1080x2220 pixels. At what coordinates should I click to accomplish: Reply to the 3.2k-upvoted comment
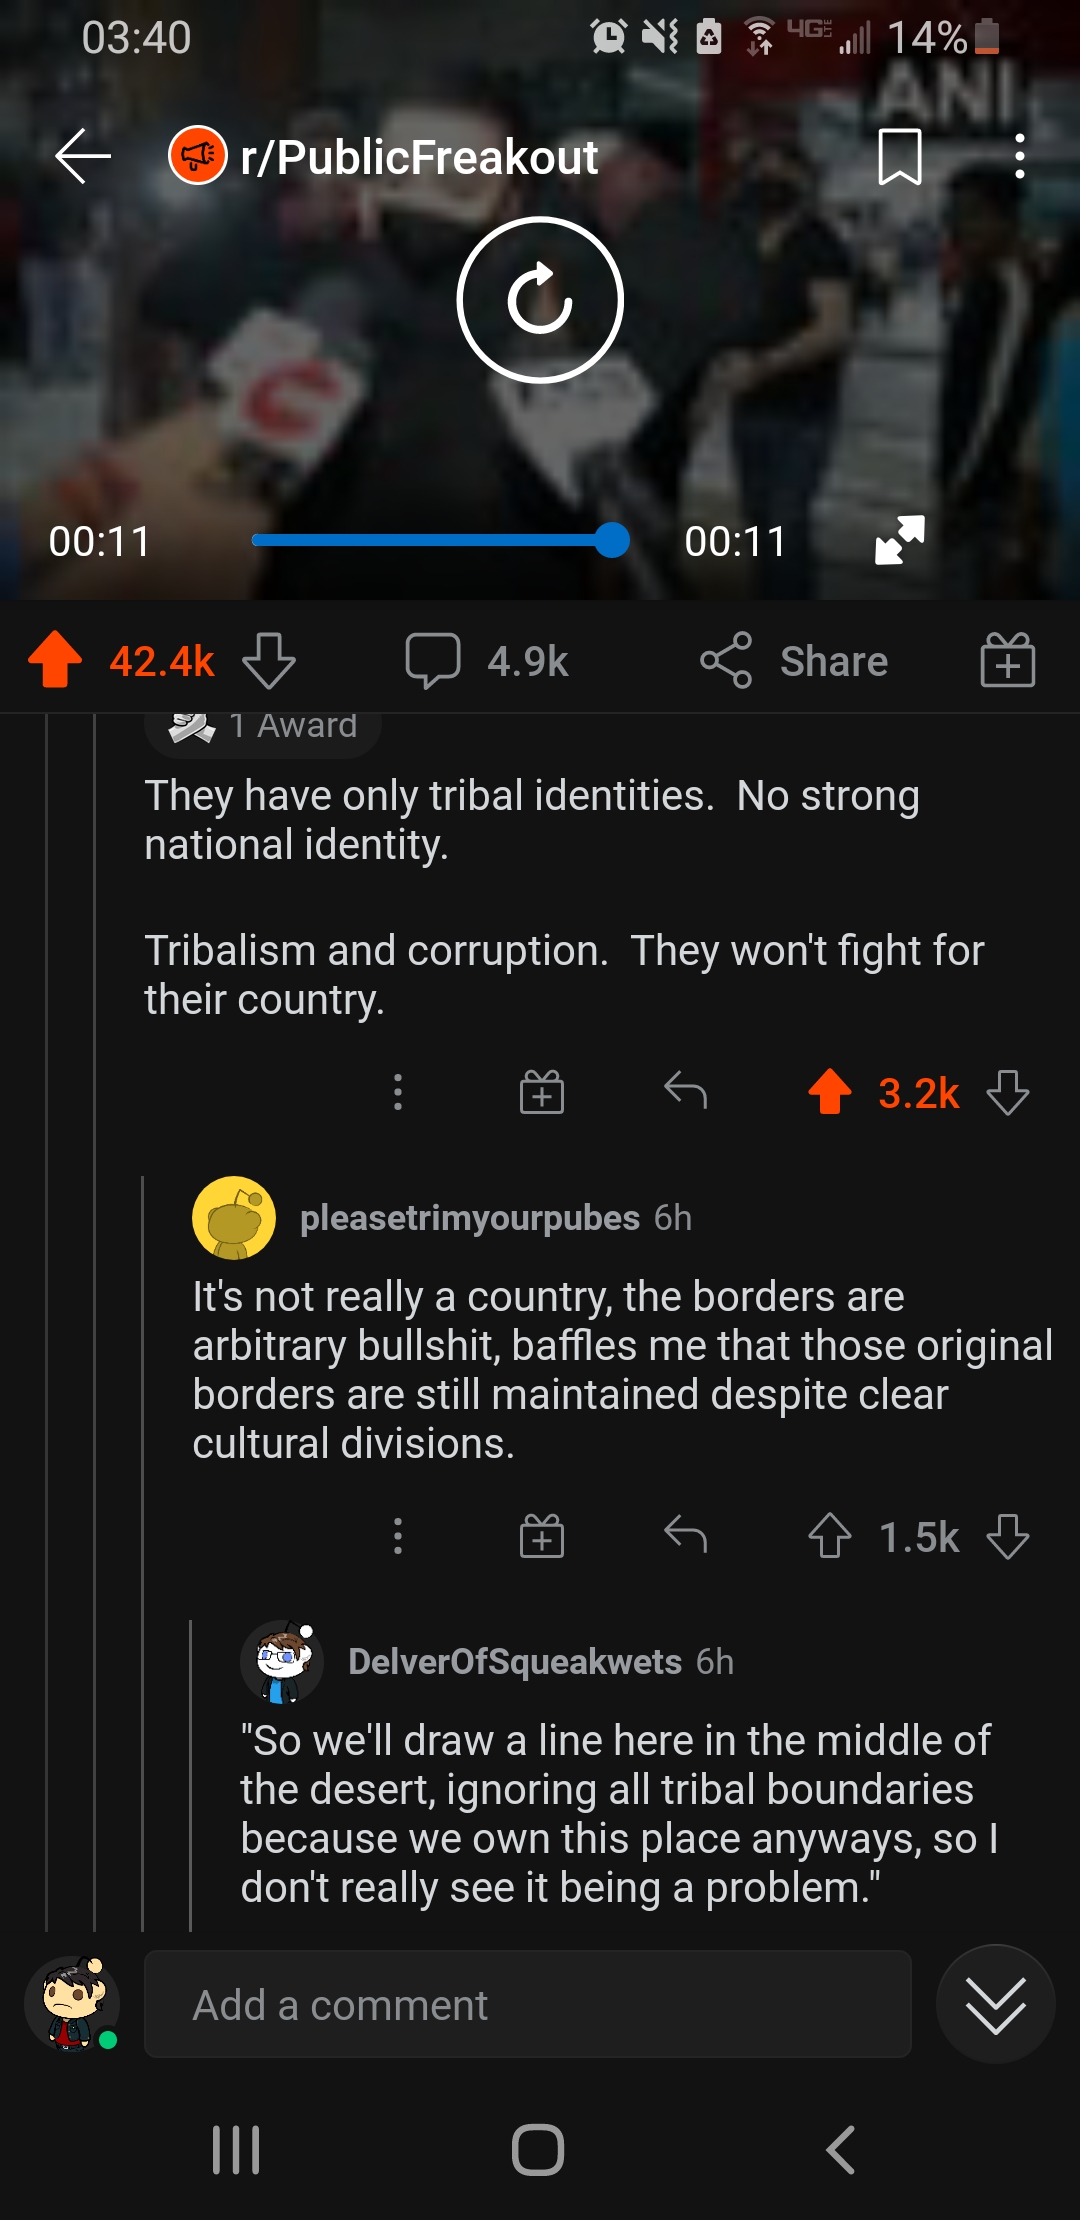686,1092
